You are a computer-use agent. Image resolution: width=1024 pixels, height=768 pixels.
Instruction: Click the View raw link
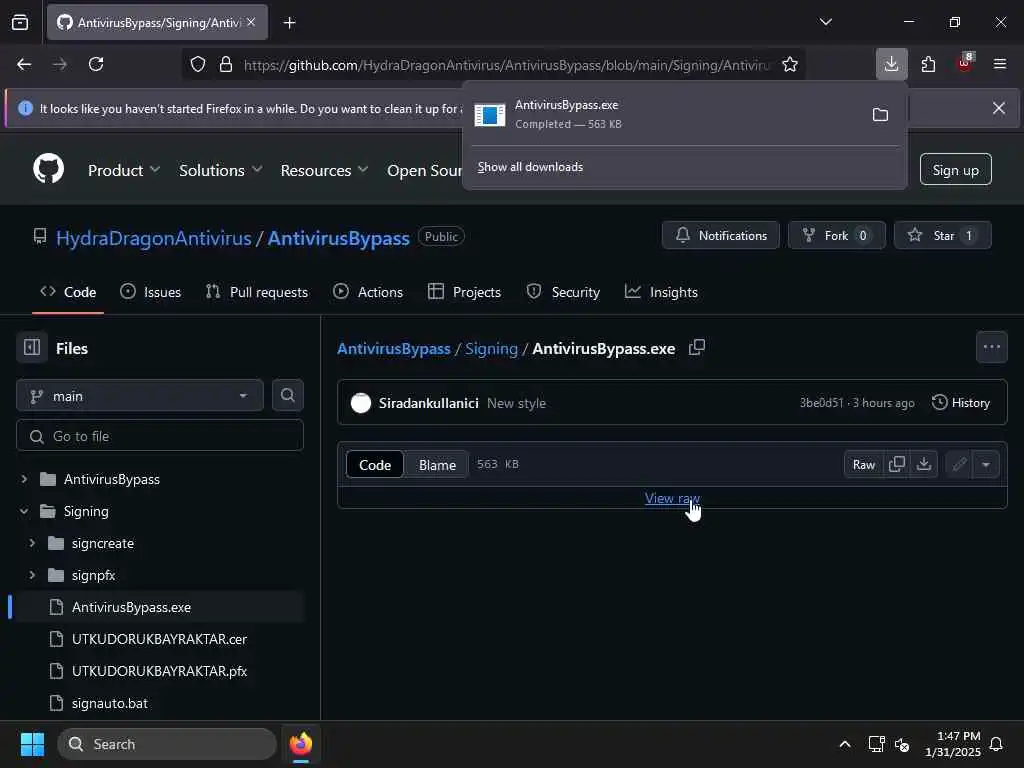coord(672,498)
